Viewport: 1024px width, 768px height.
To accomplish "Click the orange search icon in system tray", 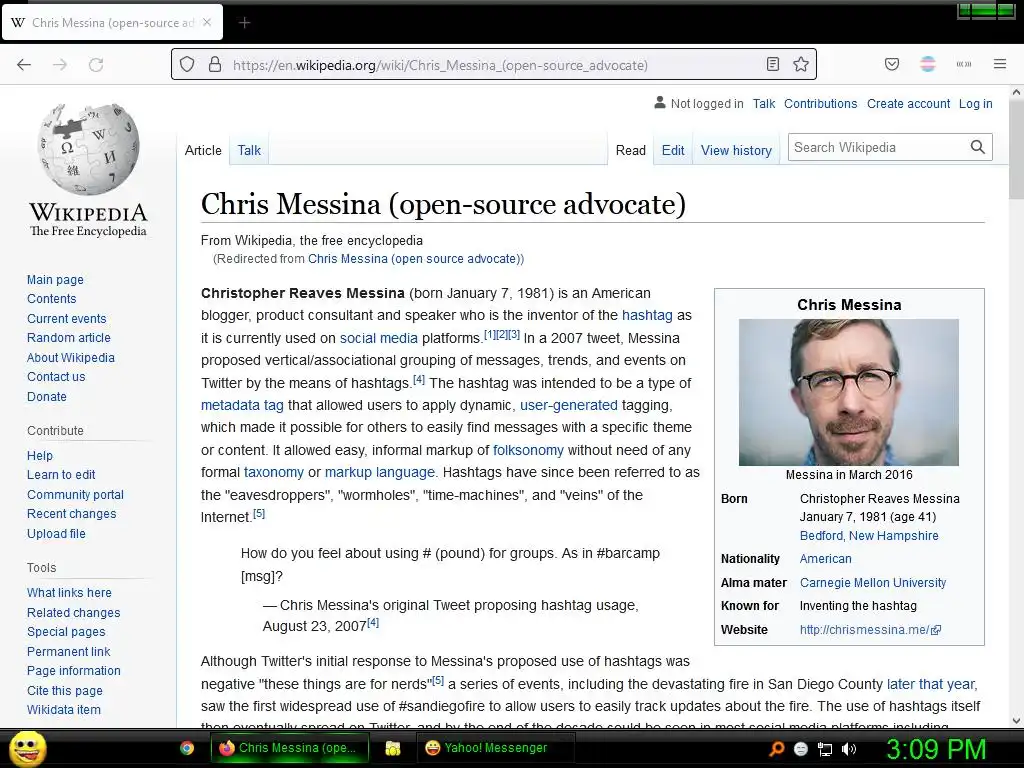I will [x=777, y=749].
